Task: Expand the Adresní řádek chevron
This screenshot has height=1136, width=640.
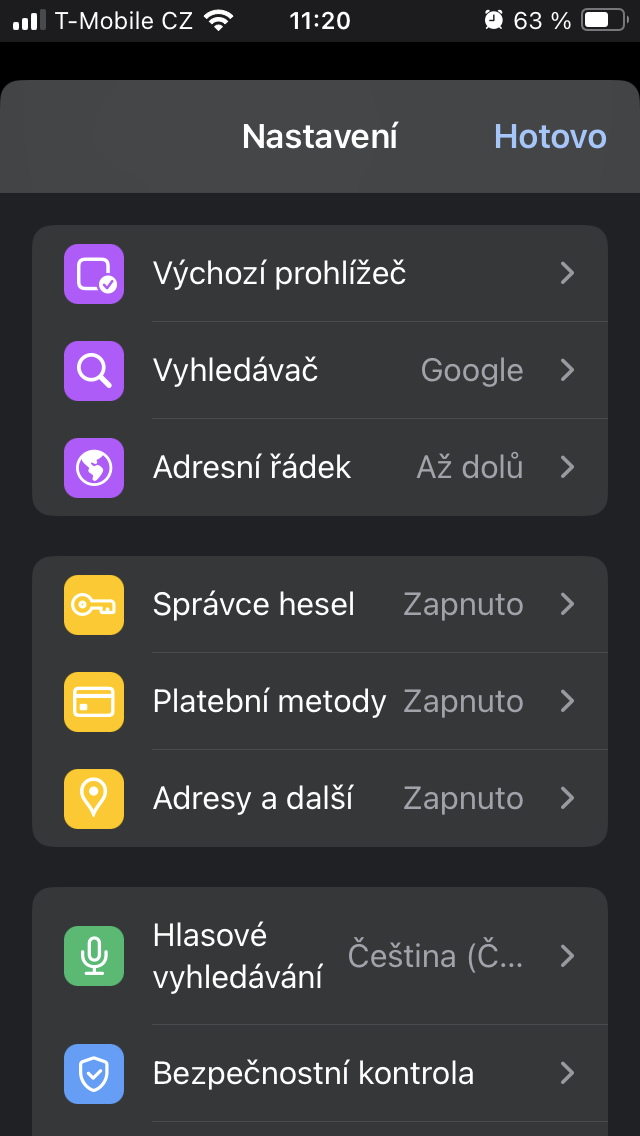Action: pos(567,467)
